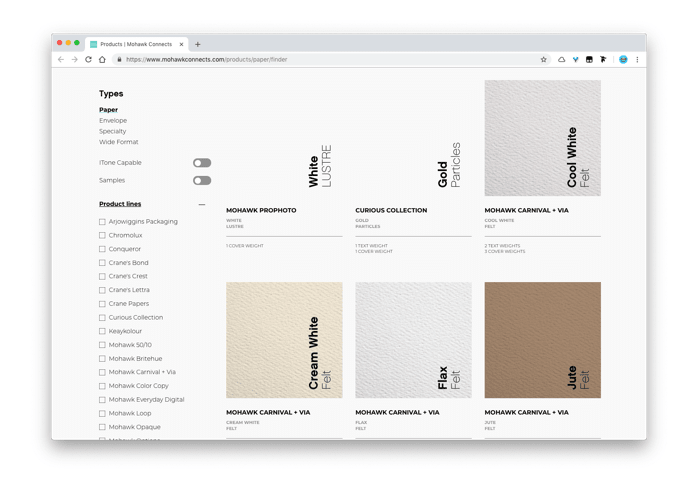The image size is (696, 488).
Task: Select the Wide Format type filter
Action: [119, 142]
